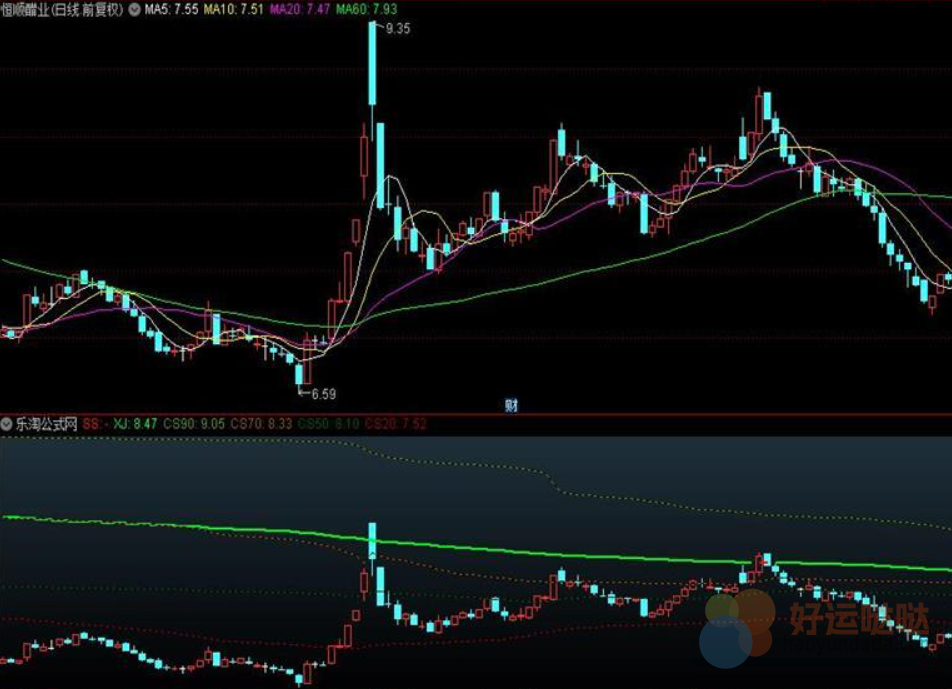The image size is (952, 689).
Task: Open the dropdown arrow beside 恒顺醋业 title
Action: tap(134, 10)
